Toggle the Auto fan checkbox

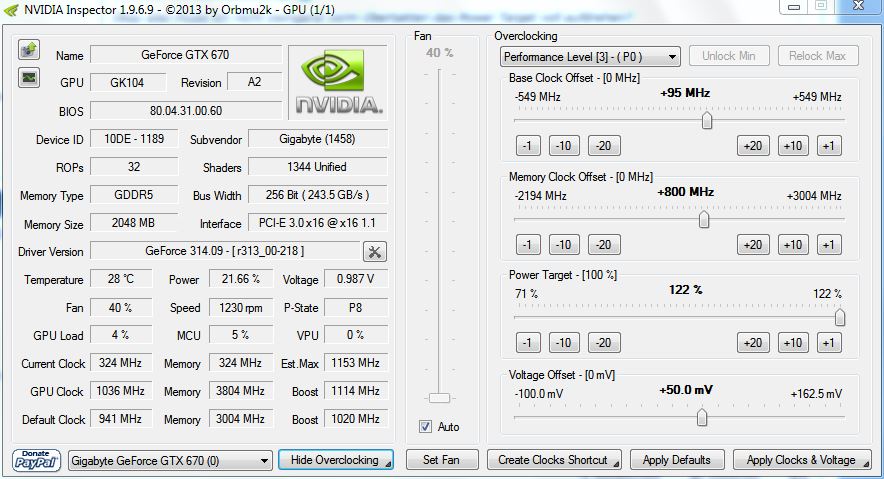(426, 427)
